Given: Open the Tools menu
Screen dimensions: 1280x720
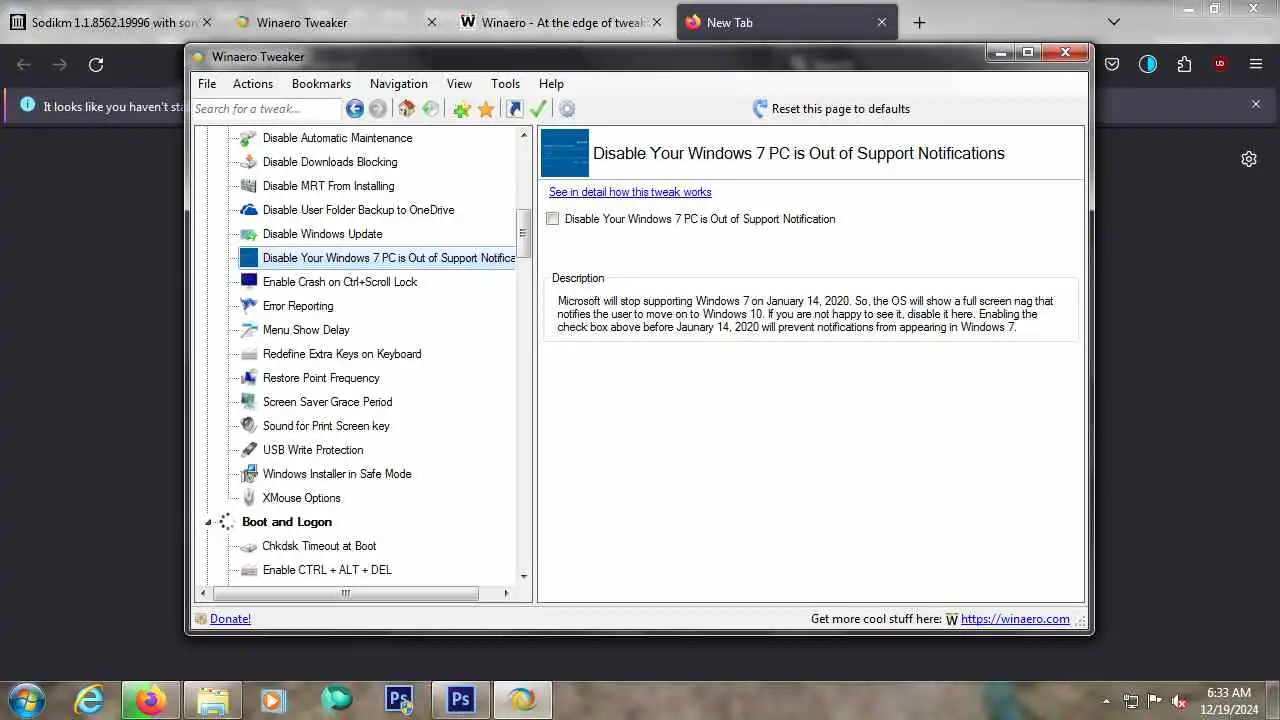Looking at the screenshot, I should pyautogui.click(x=505, y=84).
